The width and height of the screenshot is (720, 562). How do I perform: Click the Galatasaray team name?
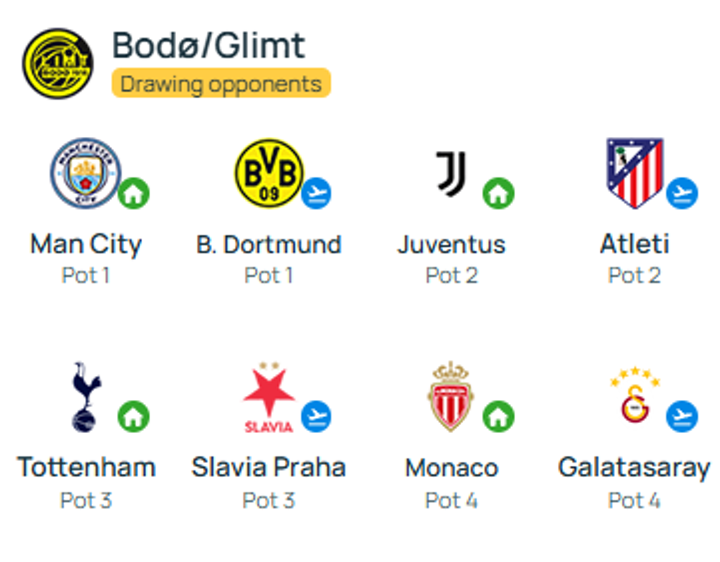(x=634, y=467)
